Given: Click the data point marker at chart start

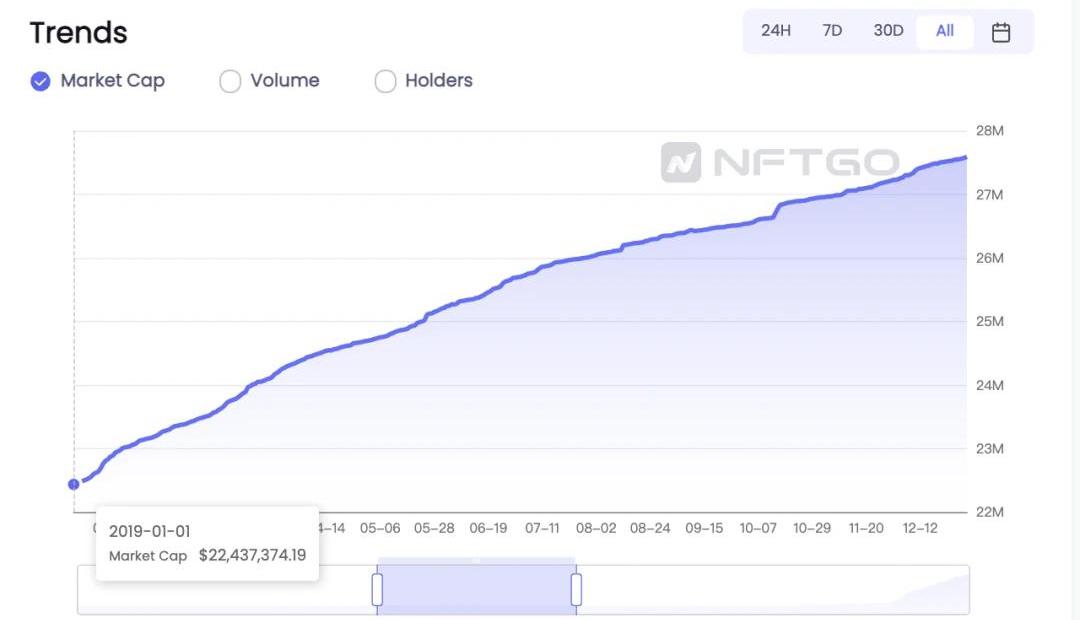Looking at the screenshot, I should 74,484.
